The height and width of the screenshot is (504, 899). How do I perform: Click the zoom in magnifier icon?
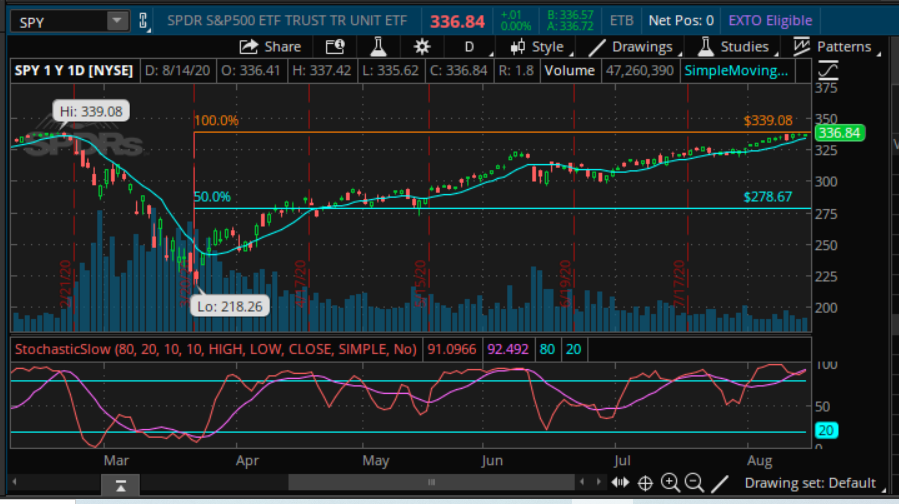670,483
